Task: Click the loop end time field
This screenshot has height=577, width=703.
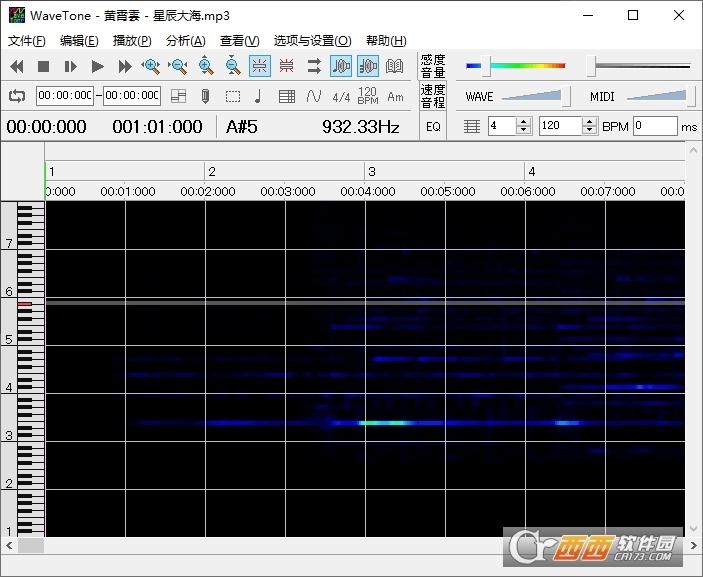Action: click(x=132, y=95)
